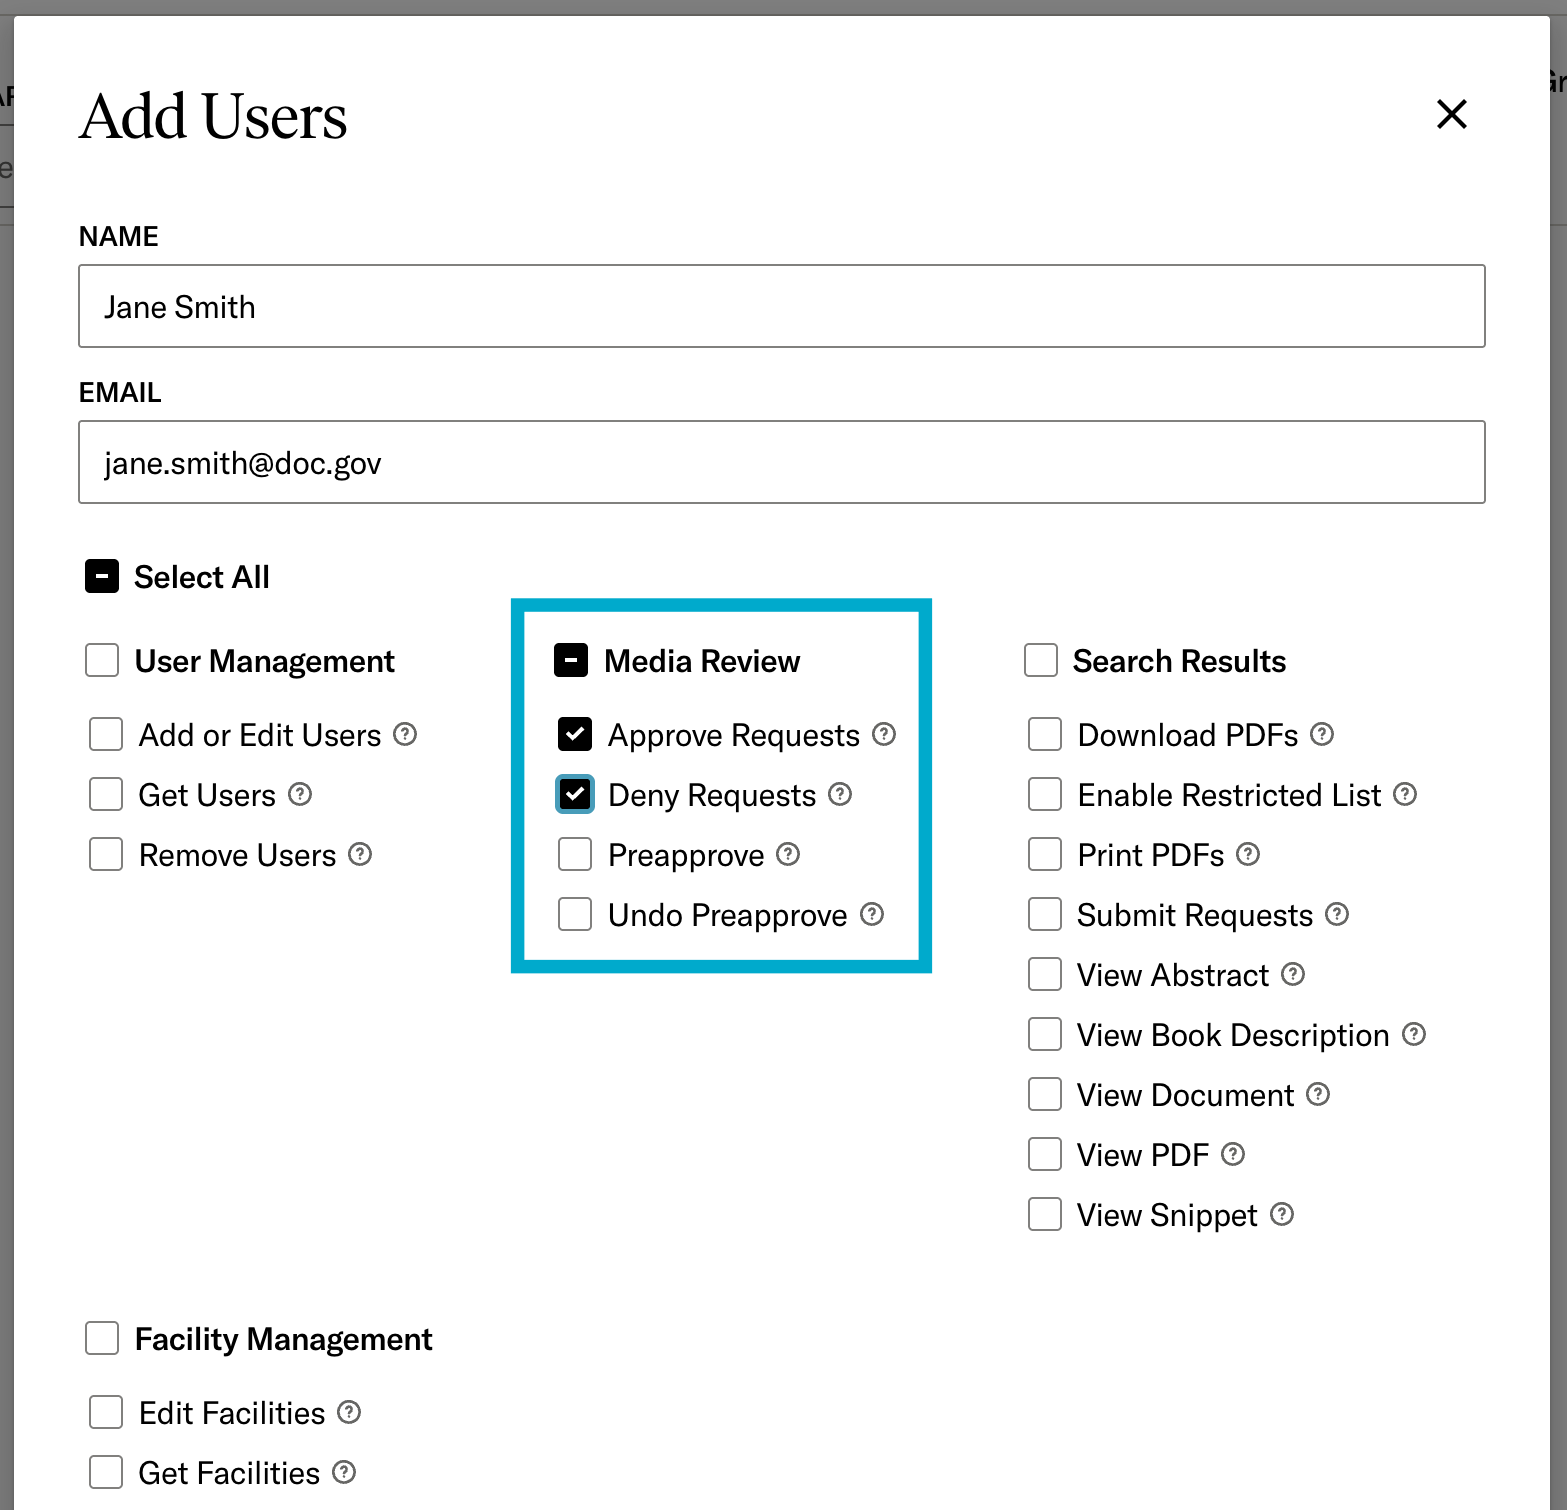Check the Search Results group checkbox
This screenshot has width=1567, height=1510.
[1041, 660]
